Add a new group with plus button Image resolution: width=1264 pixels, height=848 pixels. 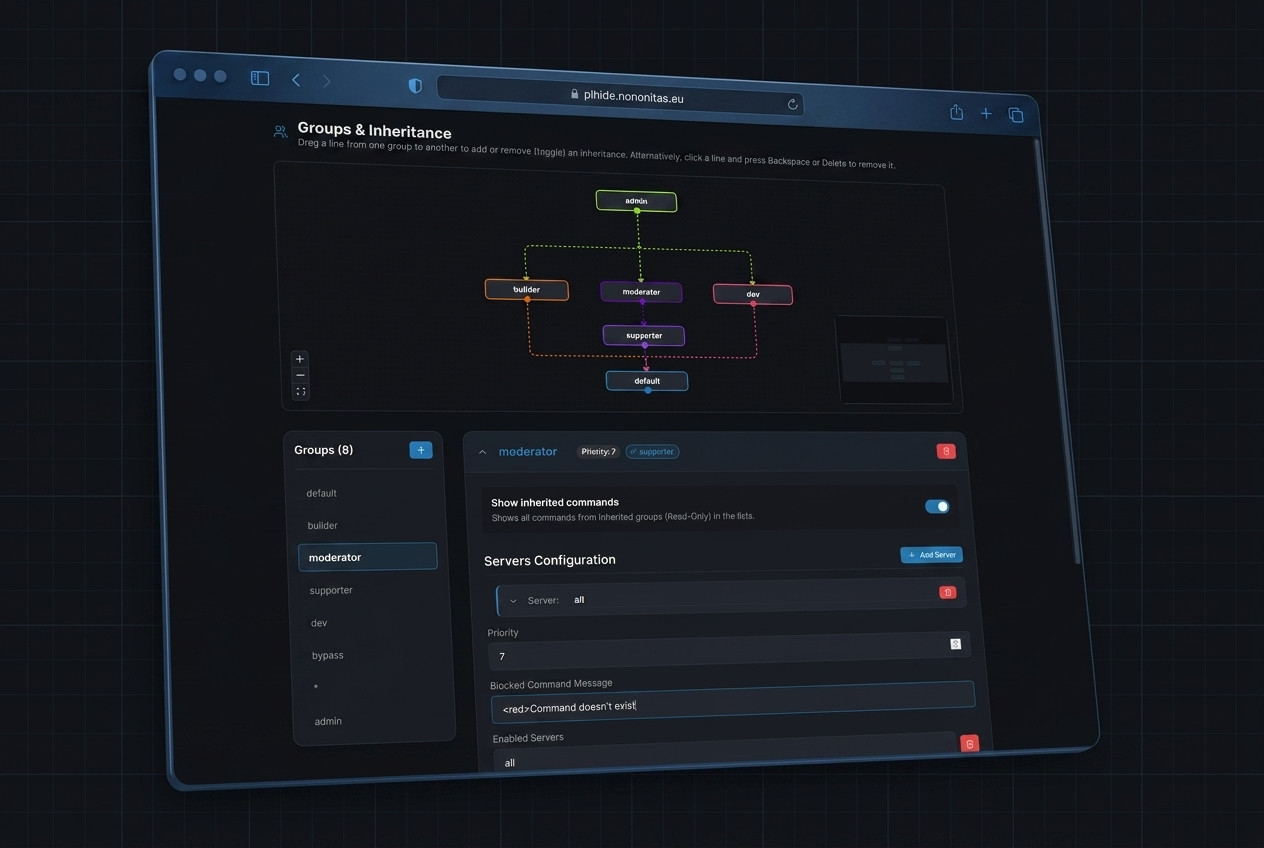[421, 450]
